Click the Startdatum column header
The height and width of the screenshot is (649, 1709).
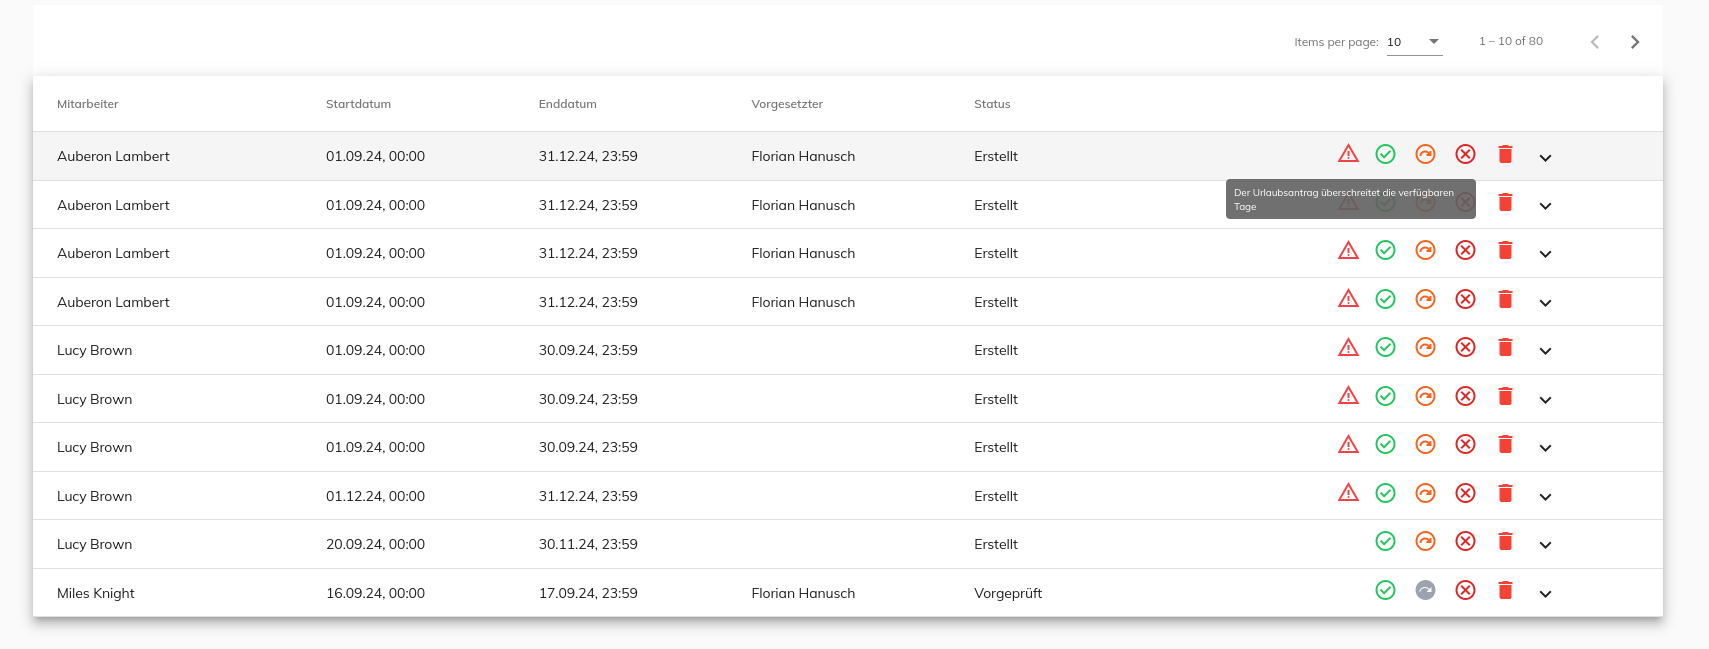coord(358,104)
